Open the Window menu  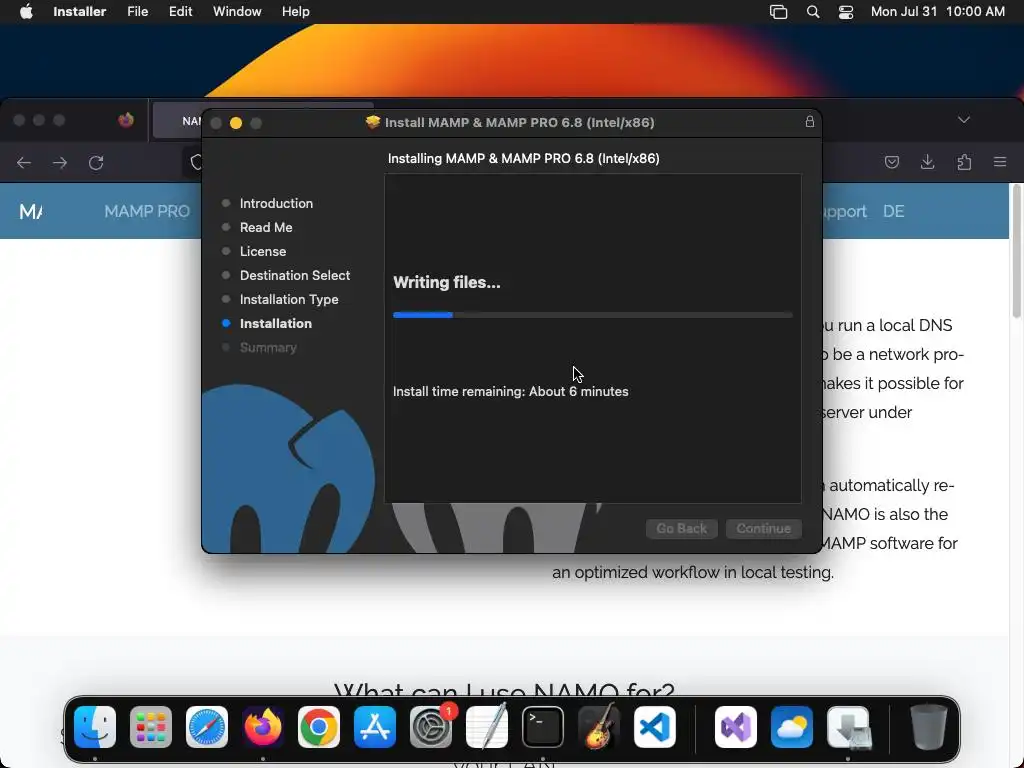coord(237,12)
